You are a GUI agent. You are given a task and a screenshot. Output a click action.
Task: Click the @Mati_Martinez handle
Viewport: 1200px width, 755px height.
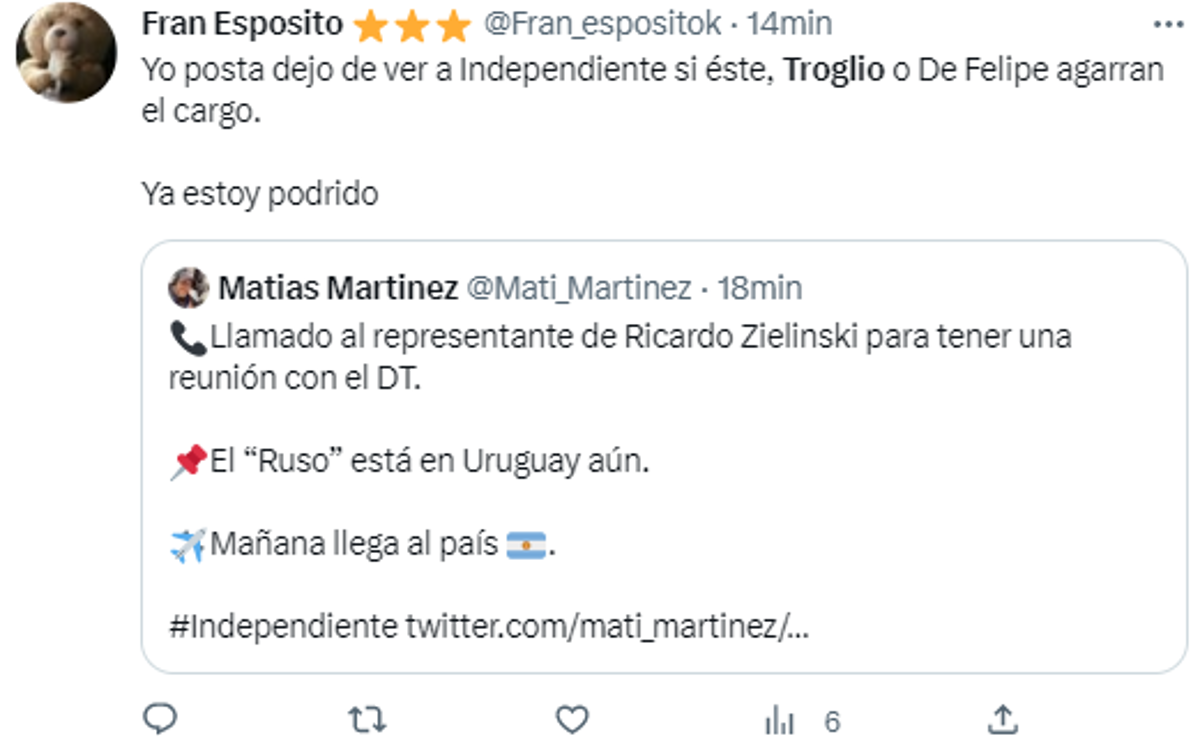[580, 288]
